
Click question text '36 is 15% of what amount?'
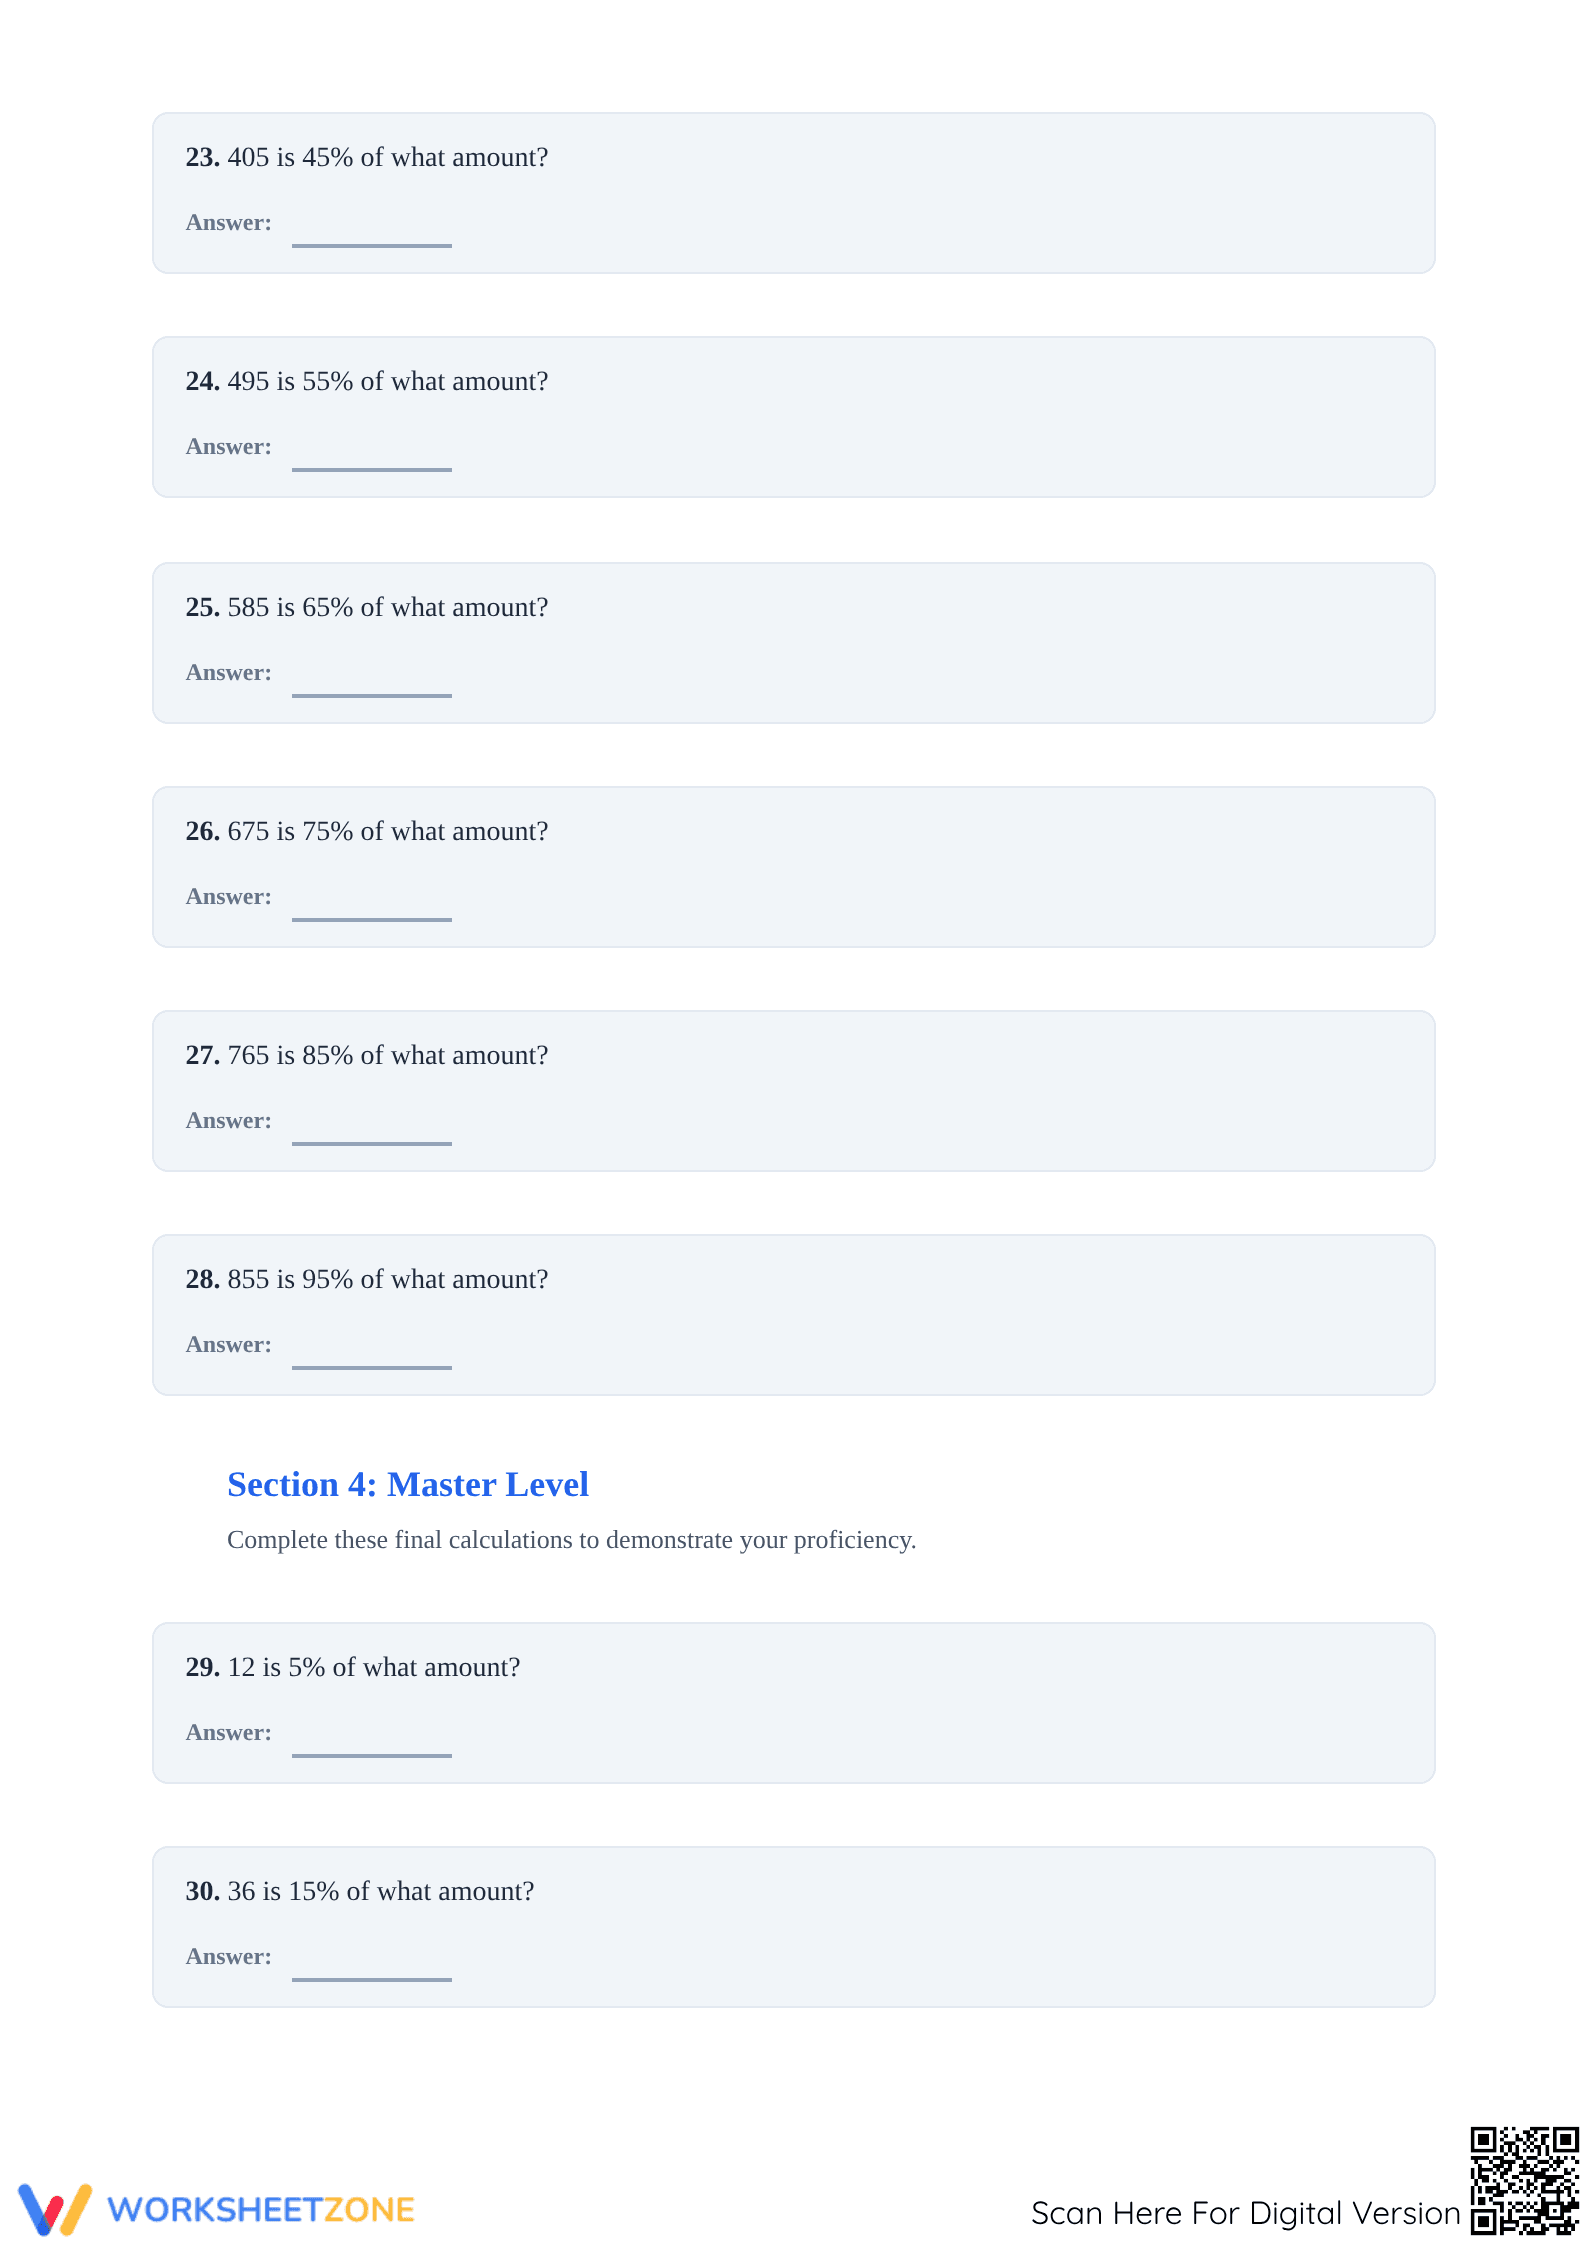pos(381,1891)
